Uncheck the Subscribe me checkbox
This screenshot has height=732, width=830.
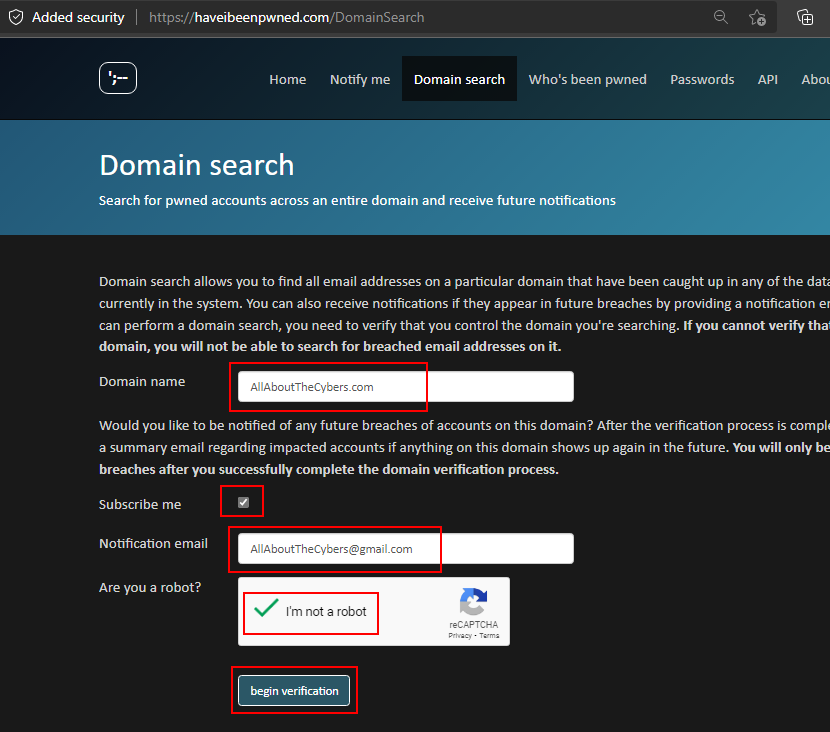pos(243,502)
